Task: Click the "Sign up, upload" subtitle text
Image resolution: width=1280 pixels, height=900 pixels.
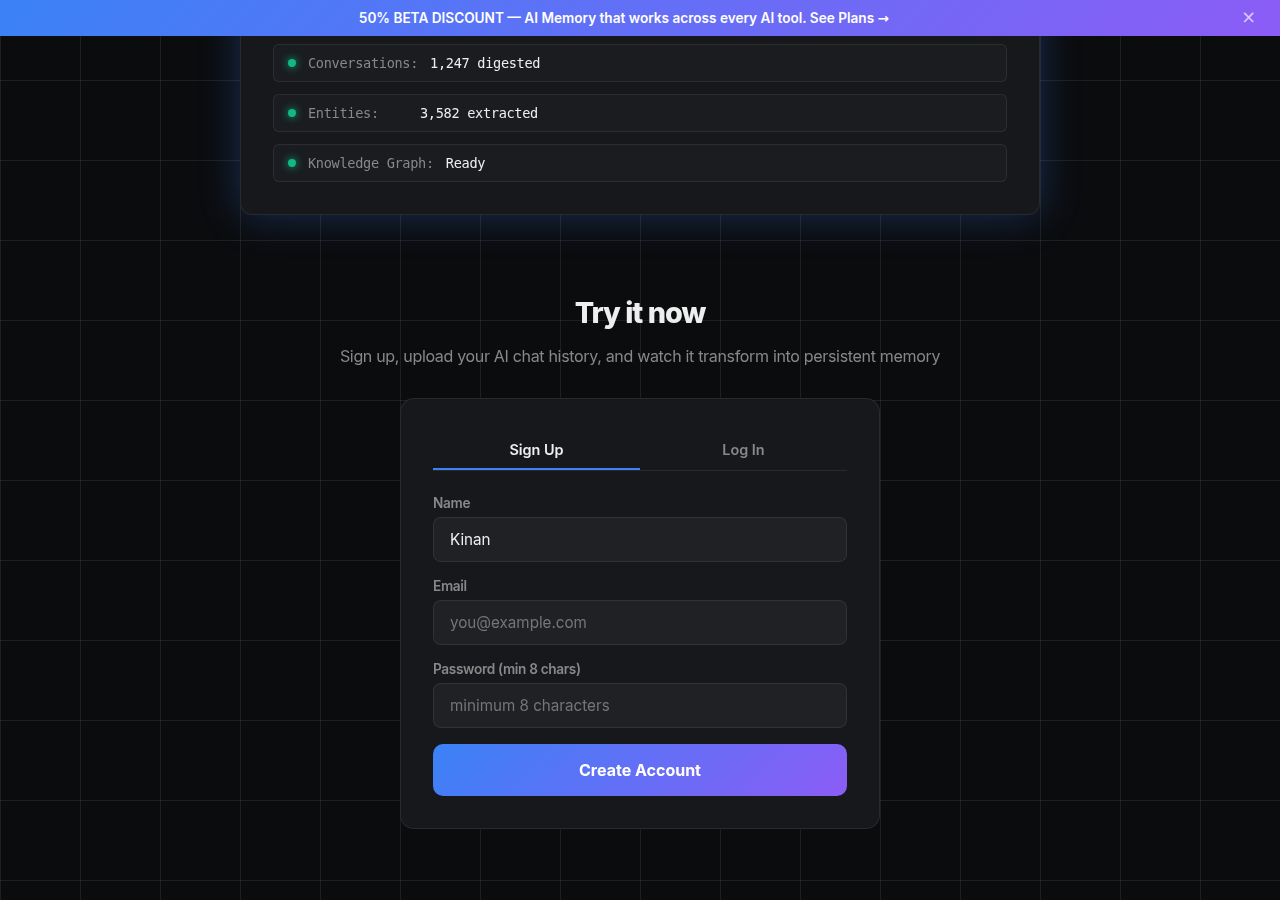Action: pyautogui.click(x=640, y=356)
